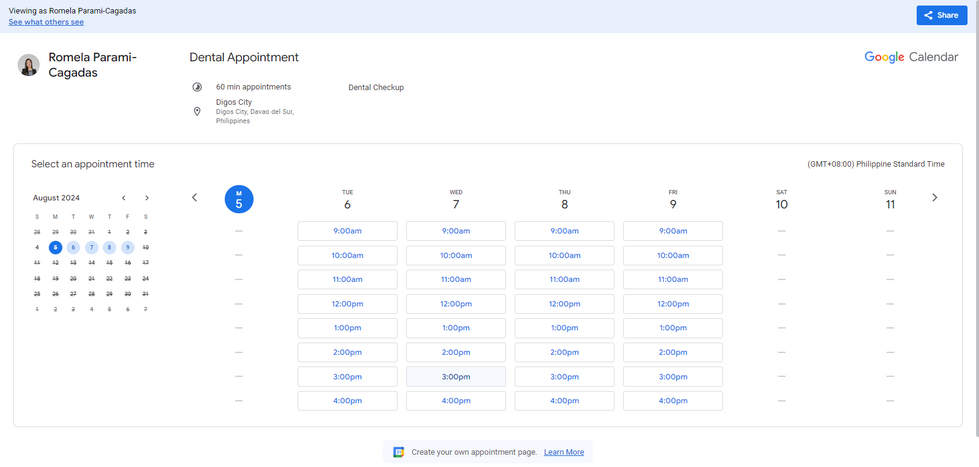Viewport: 979px width, 467px height.
Task: Select Wednesday 7 day header
Action: (456, 200)
